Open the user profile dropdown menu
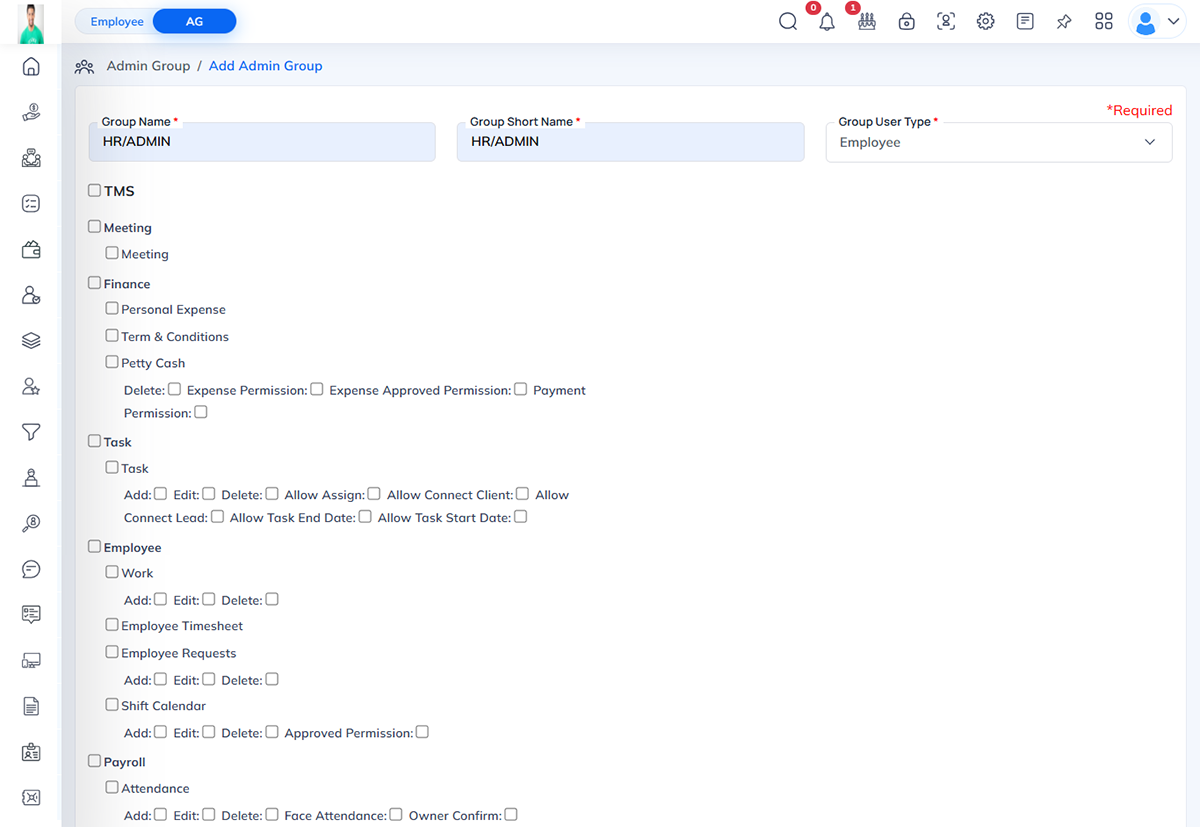This screenshot has height=827, width=1200. (x=1157, y=21)
